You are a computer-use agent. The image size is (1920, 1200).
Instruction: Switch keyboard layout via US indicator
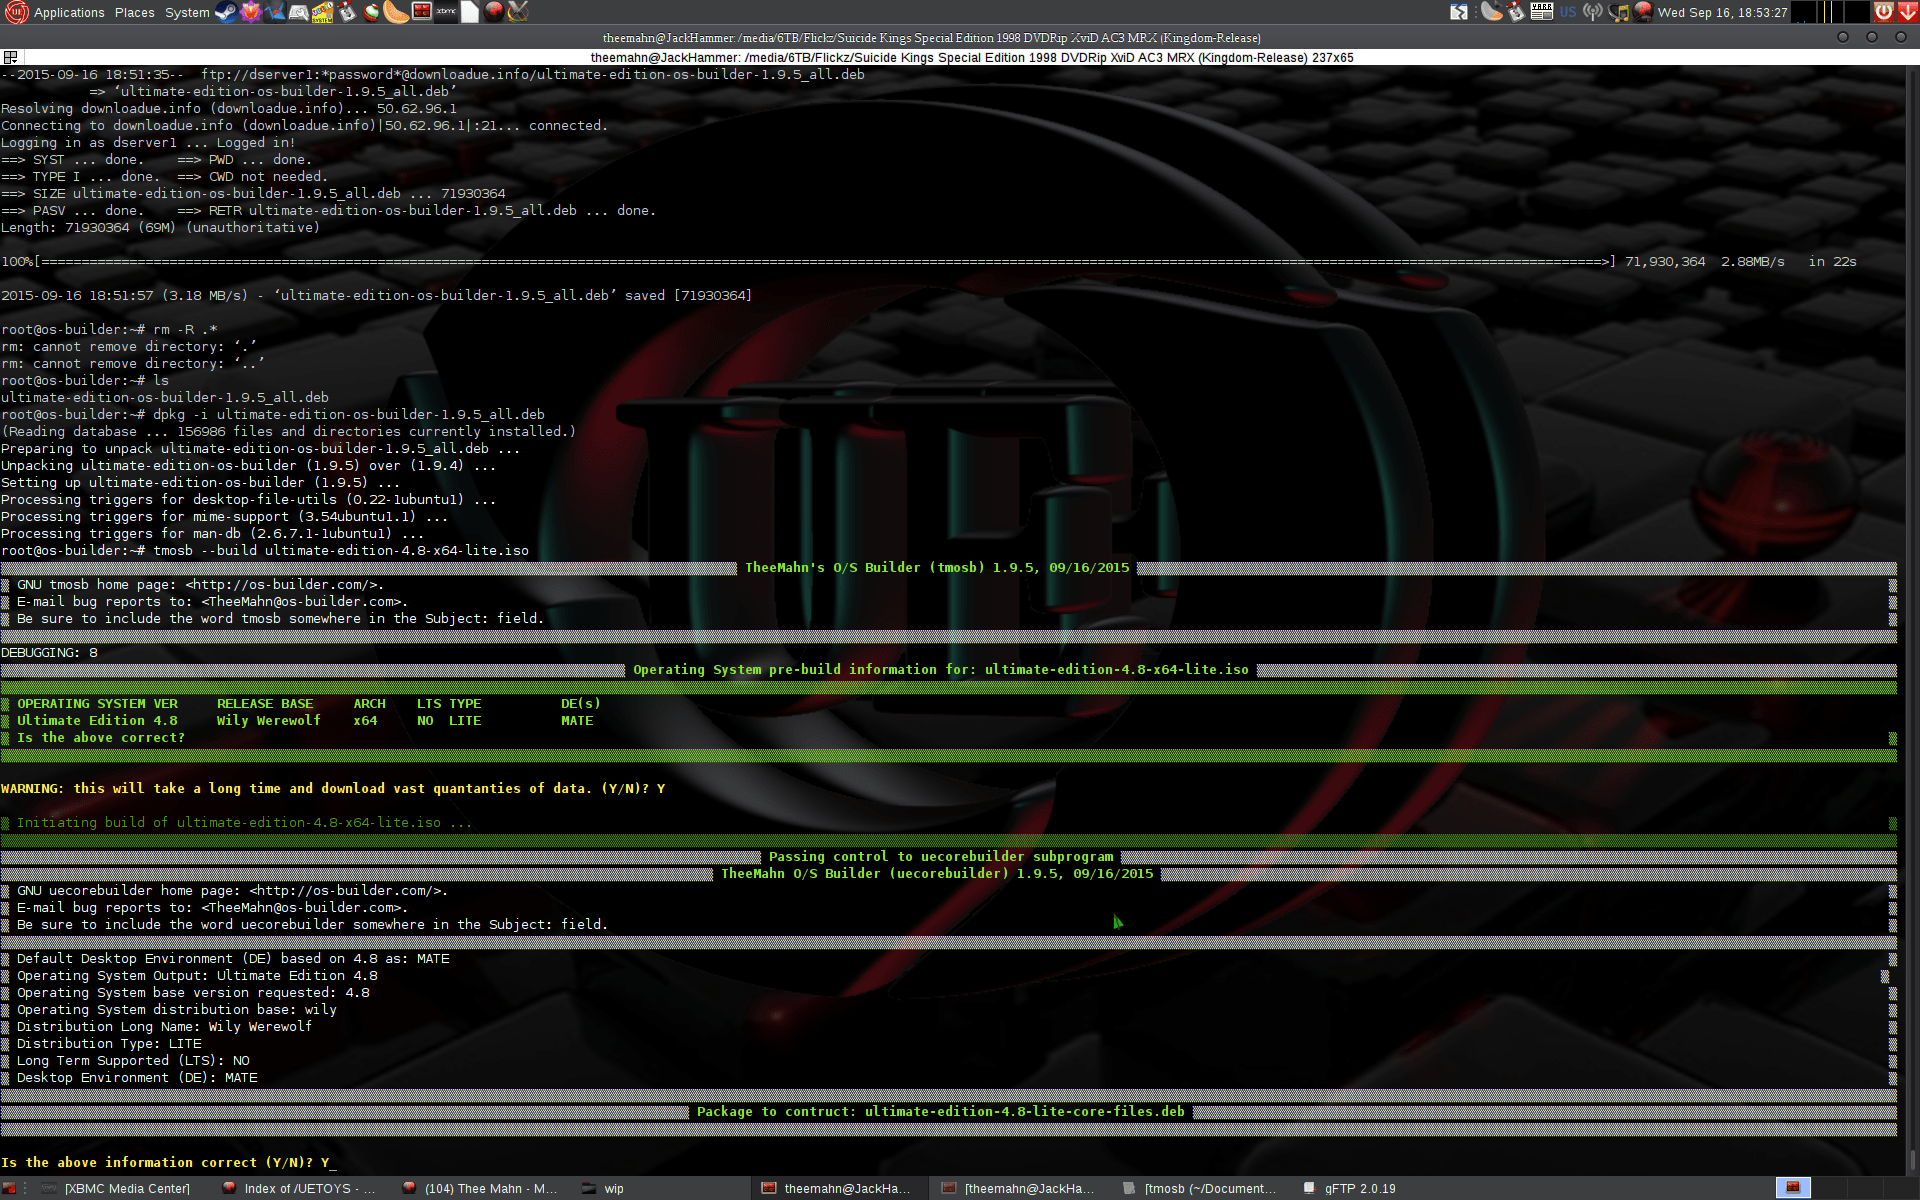[x=1567, y=12]
